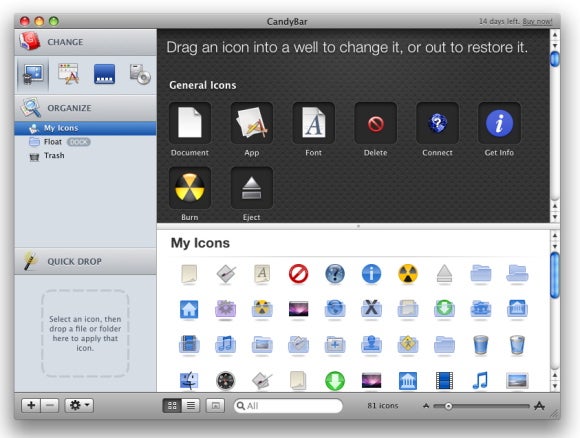Select the round green download arrow icon
The height and width of the screenshot is (438, 580).
tap(335, 380)
